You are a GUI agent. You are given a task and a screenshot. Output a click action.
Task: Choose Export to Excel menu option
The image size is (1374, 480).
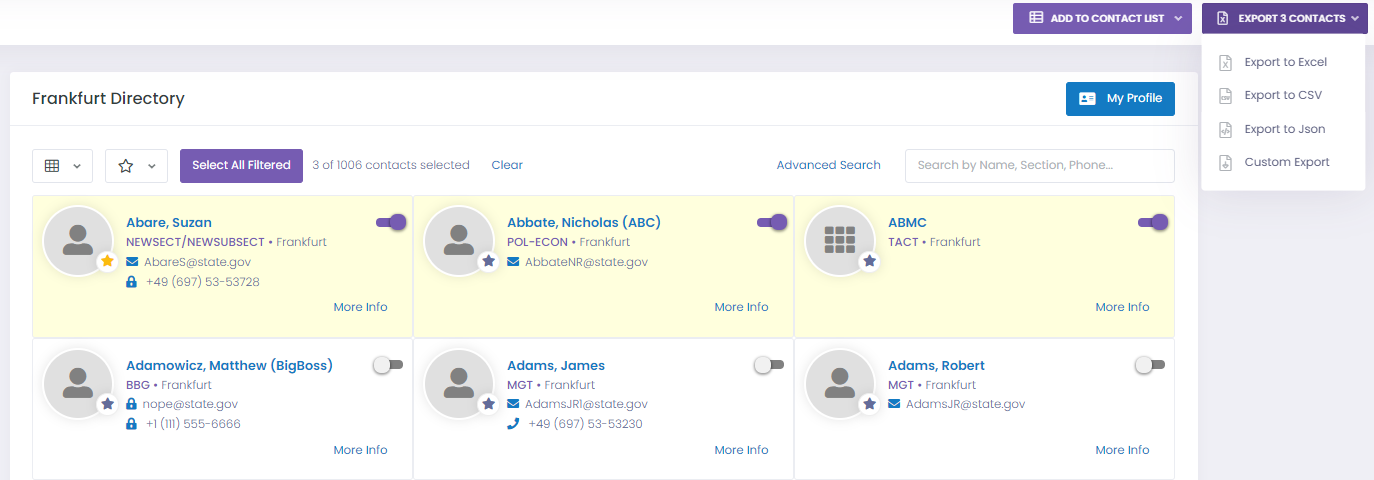click(1285, 62)
